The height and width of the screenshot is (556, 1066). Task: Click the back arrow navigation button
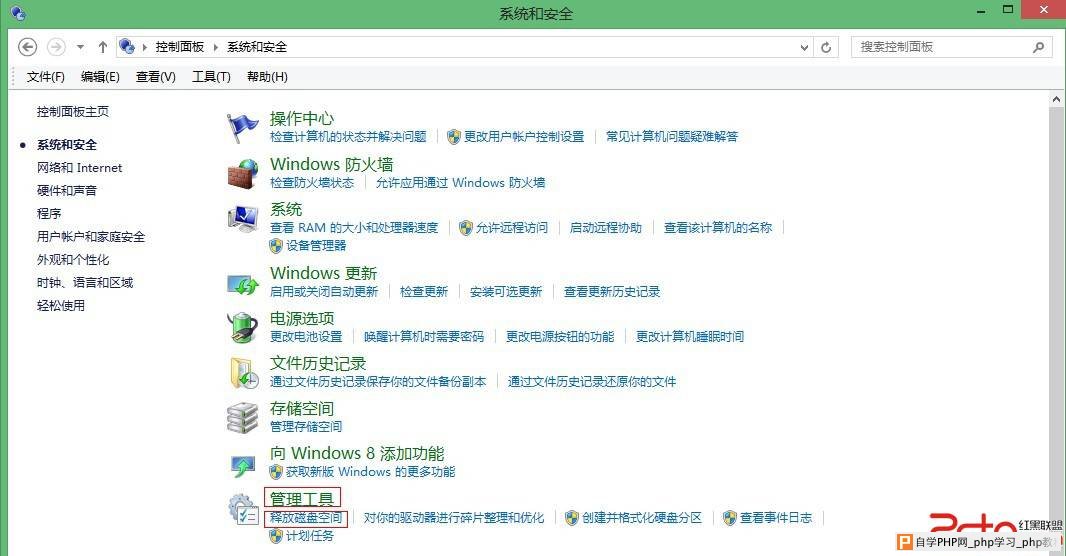[x=27, y=47]
